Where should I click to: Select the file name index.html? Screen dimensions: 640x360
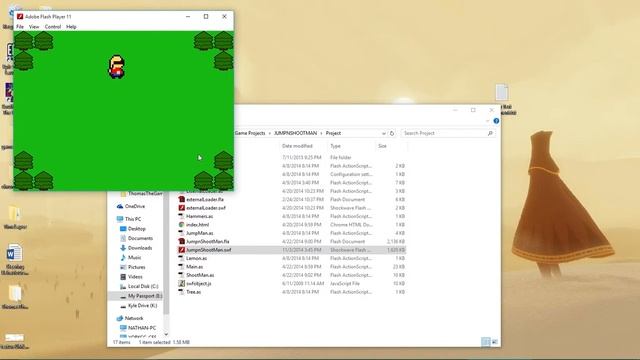click(198, 224)
